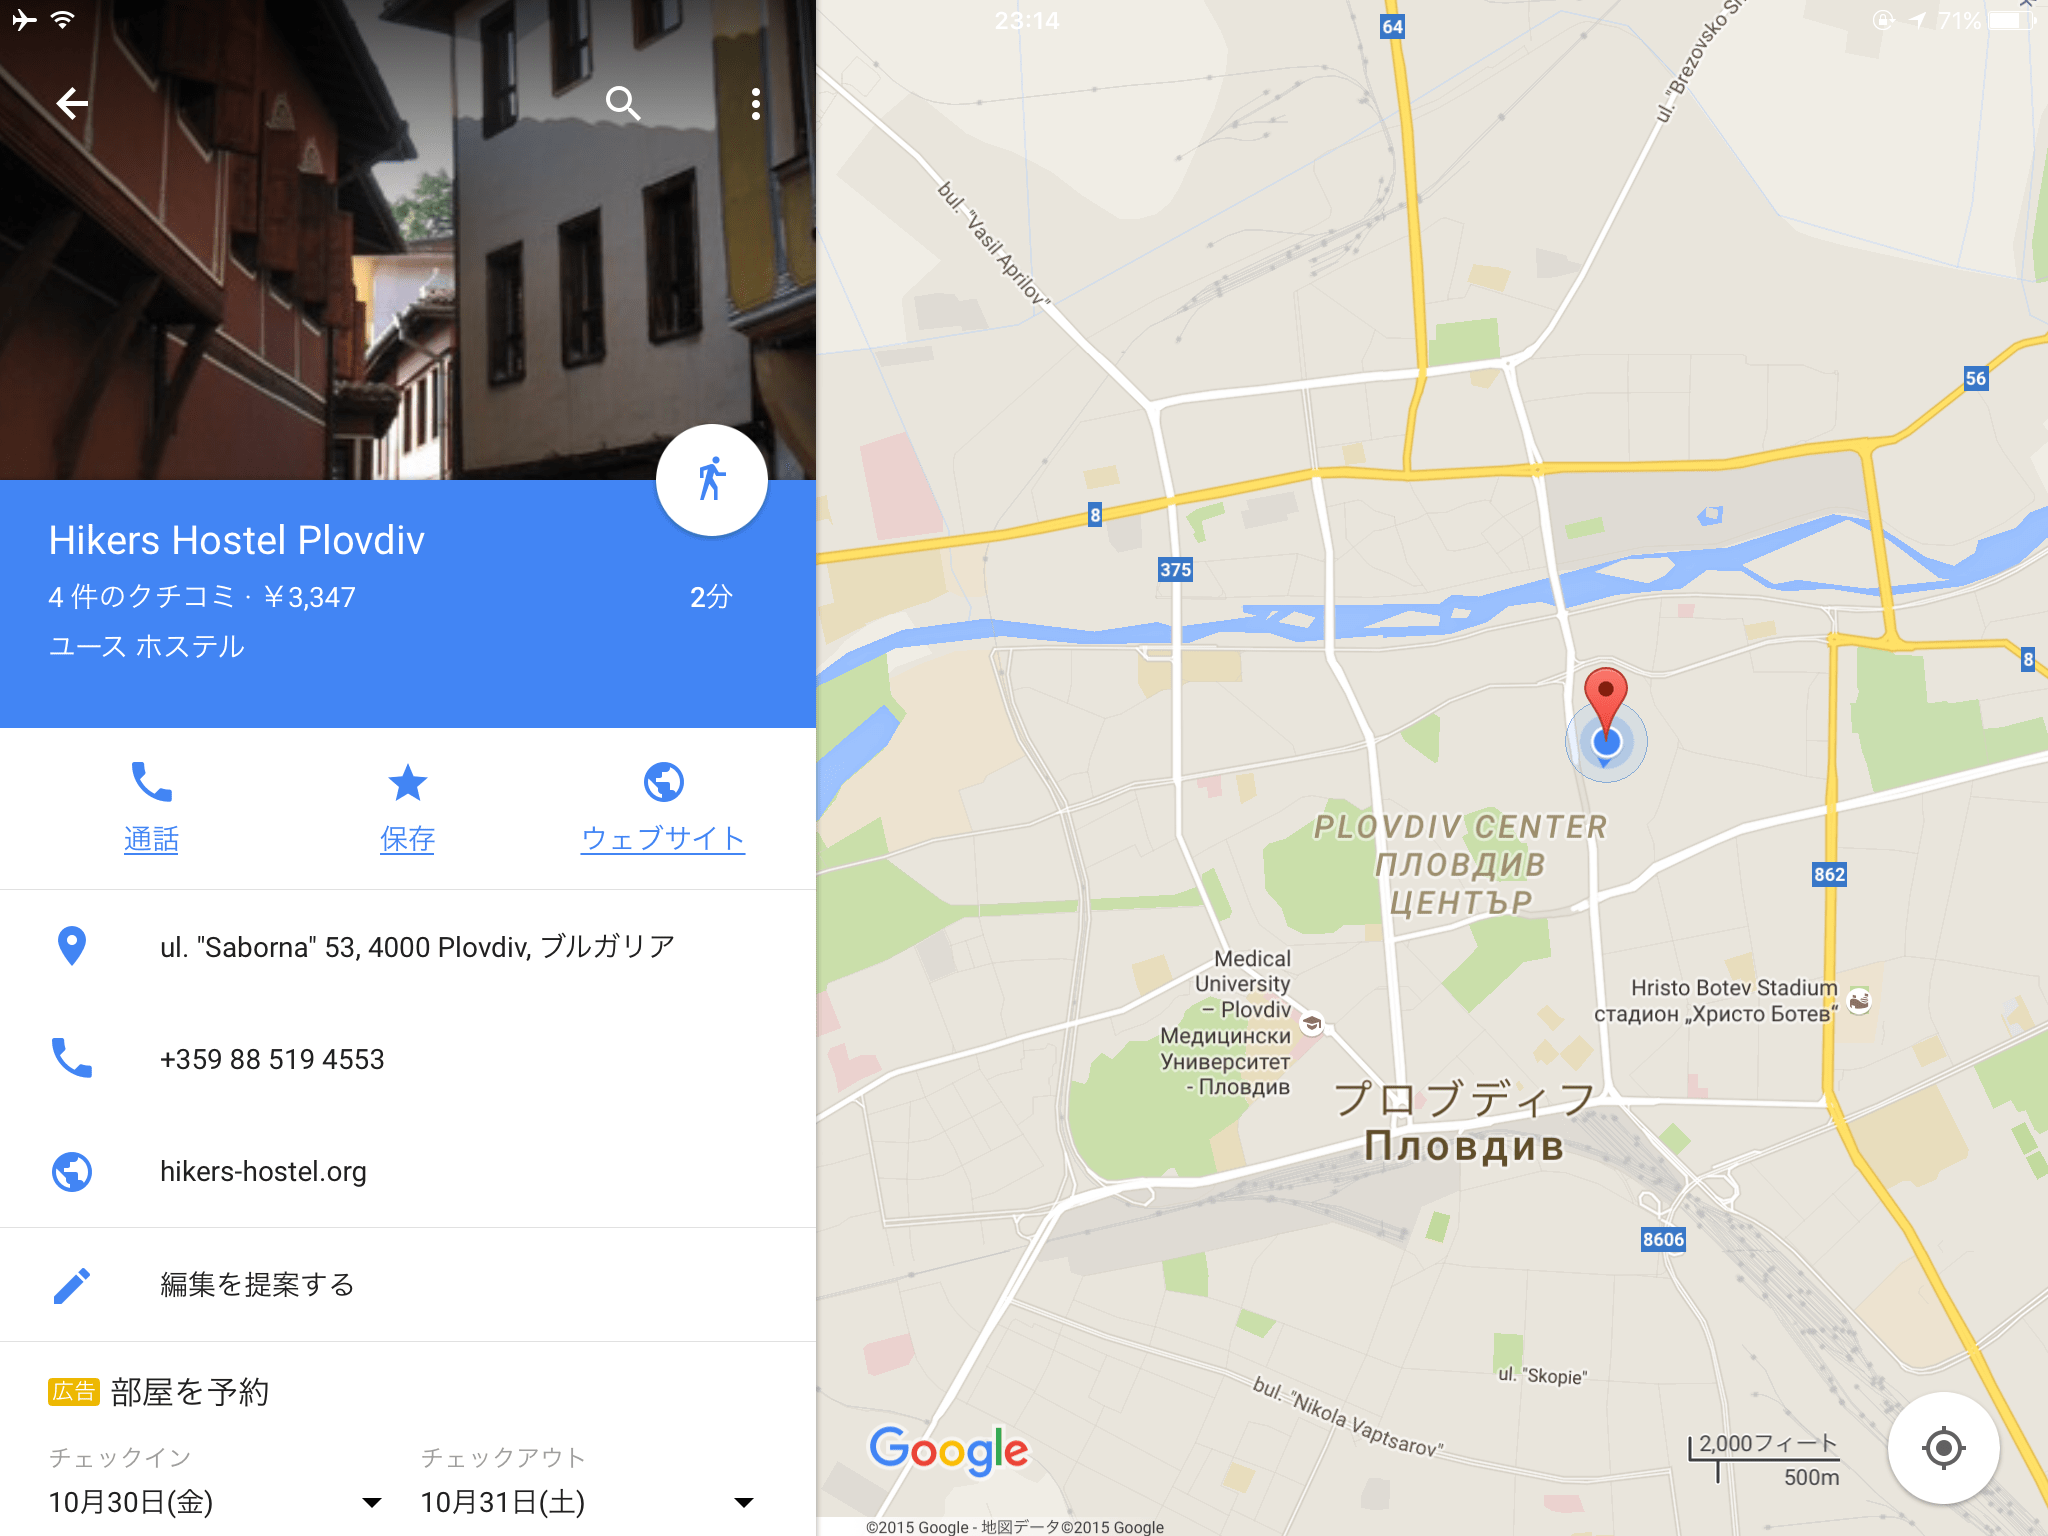Image resolution: width=2048 pixels, height=1536 pixels.
Task: Open the hikers-hostel.org website link
Action: coord(408,1171)
